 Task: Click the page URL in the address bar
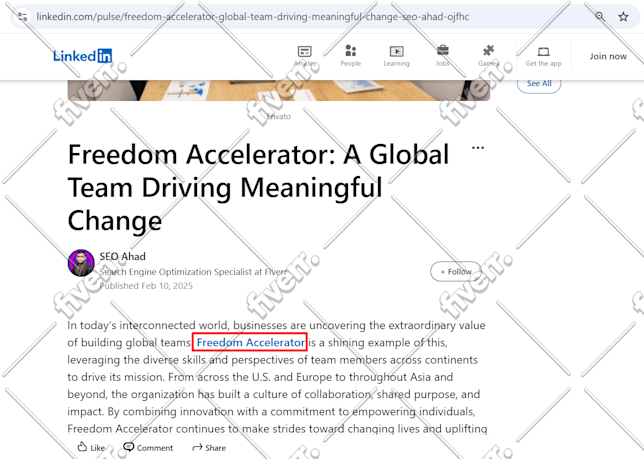(253, 17)
